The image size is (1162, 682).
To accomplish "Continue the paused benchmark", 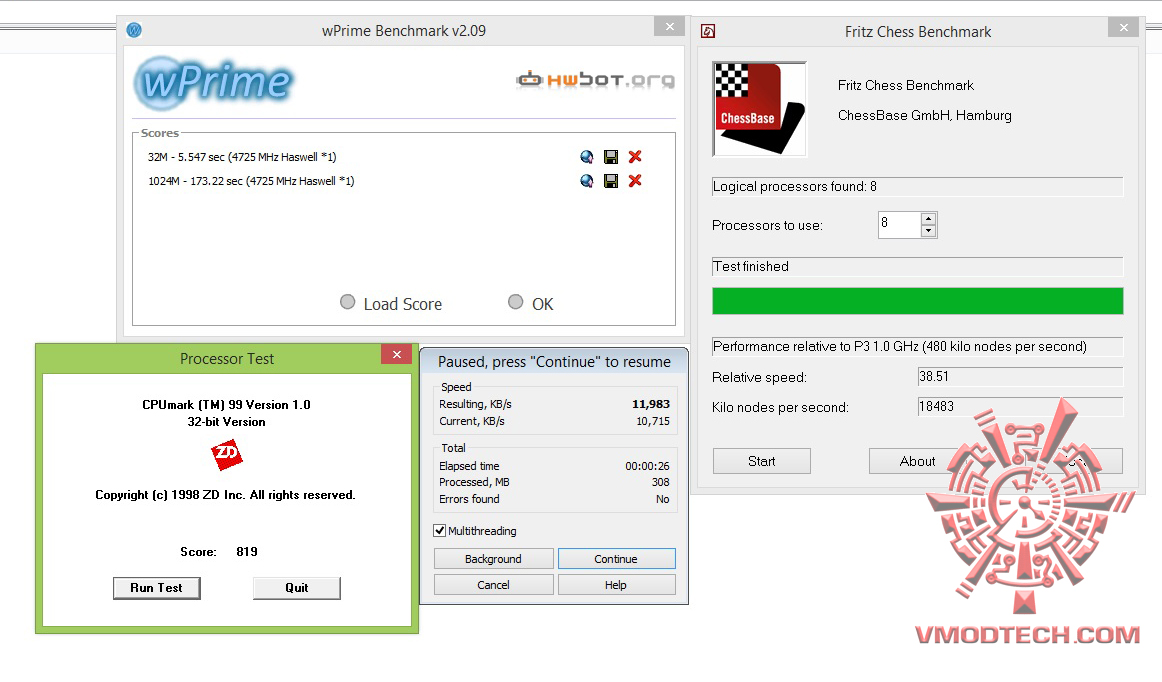I will tap(617, 559).
